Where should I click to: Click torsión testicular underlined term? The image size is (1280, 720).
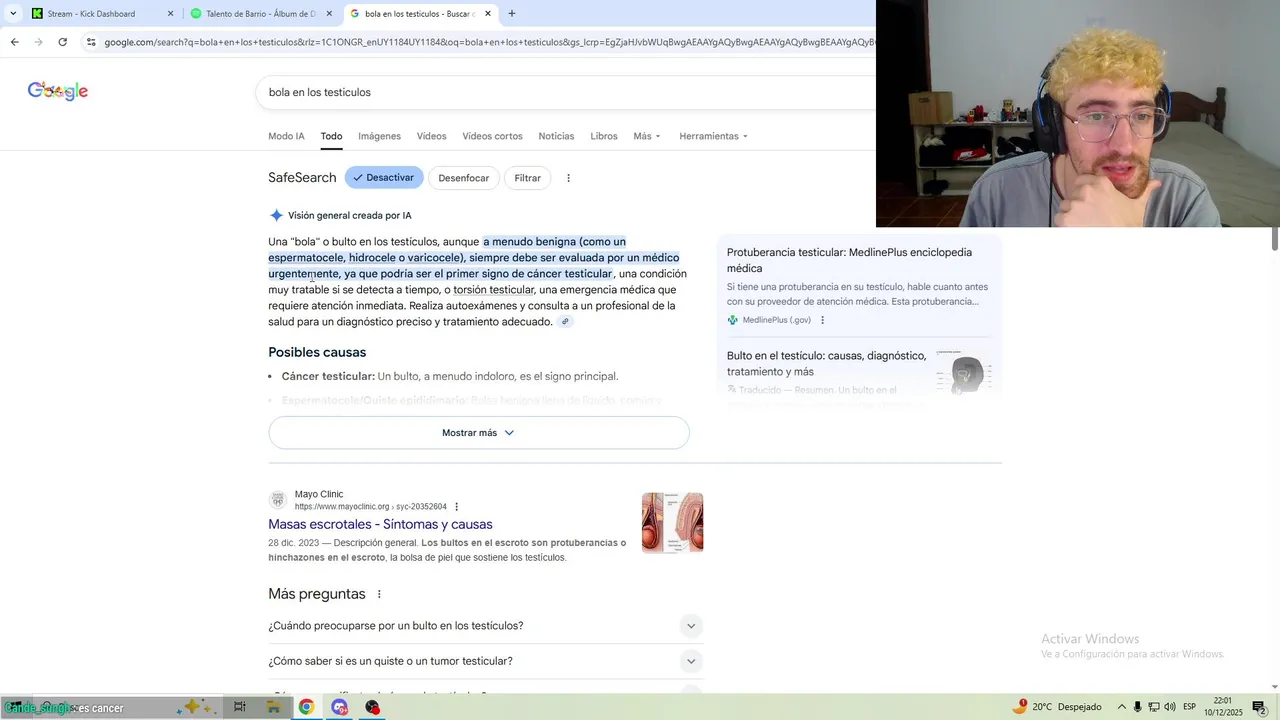pyautogui.click(x=493, y=290)
